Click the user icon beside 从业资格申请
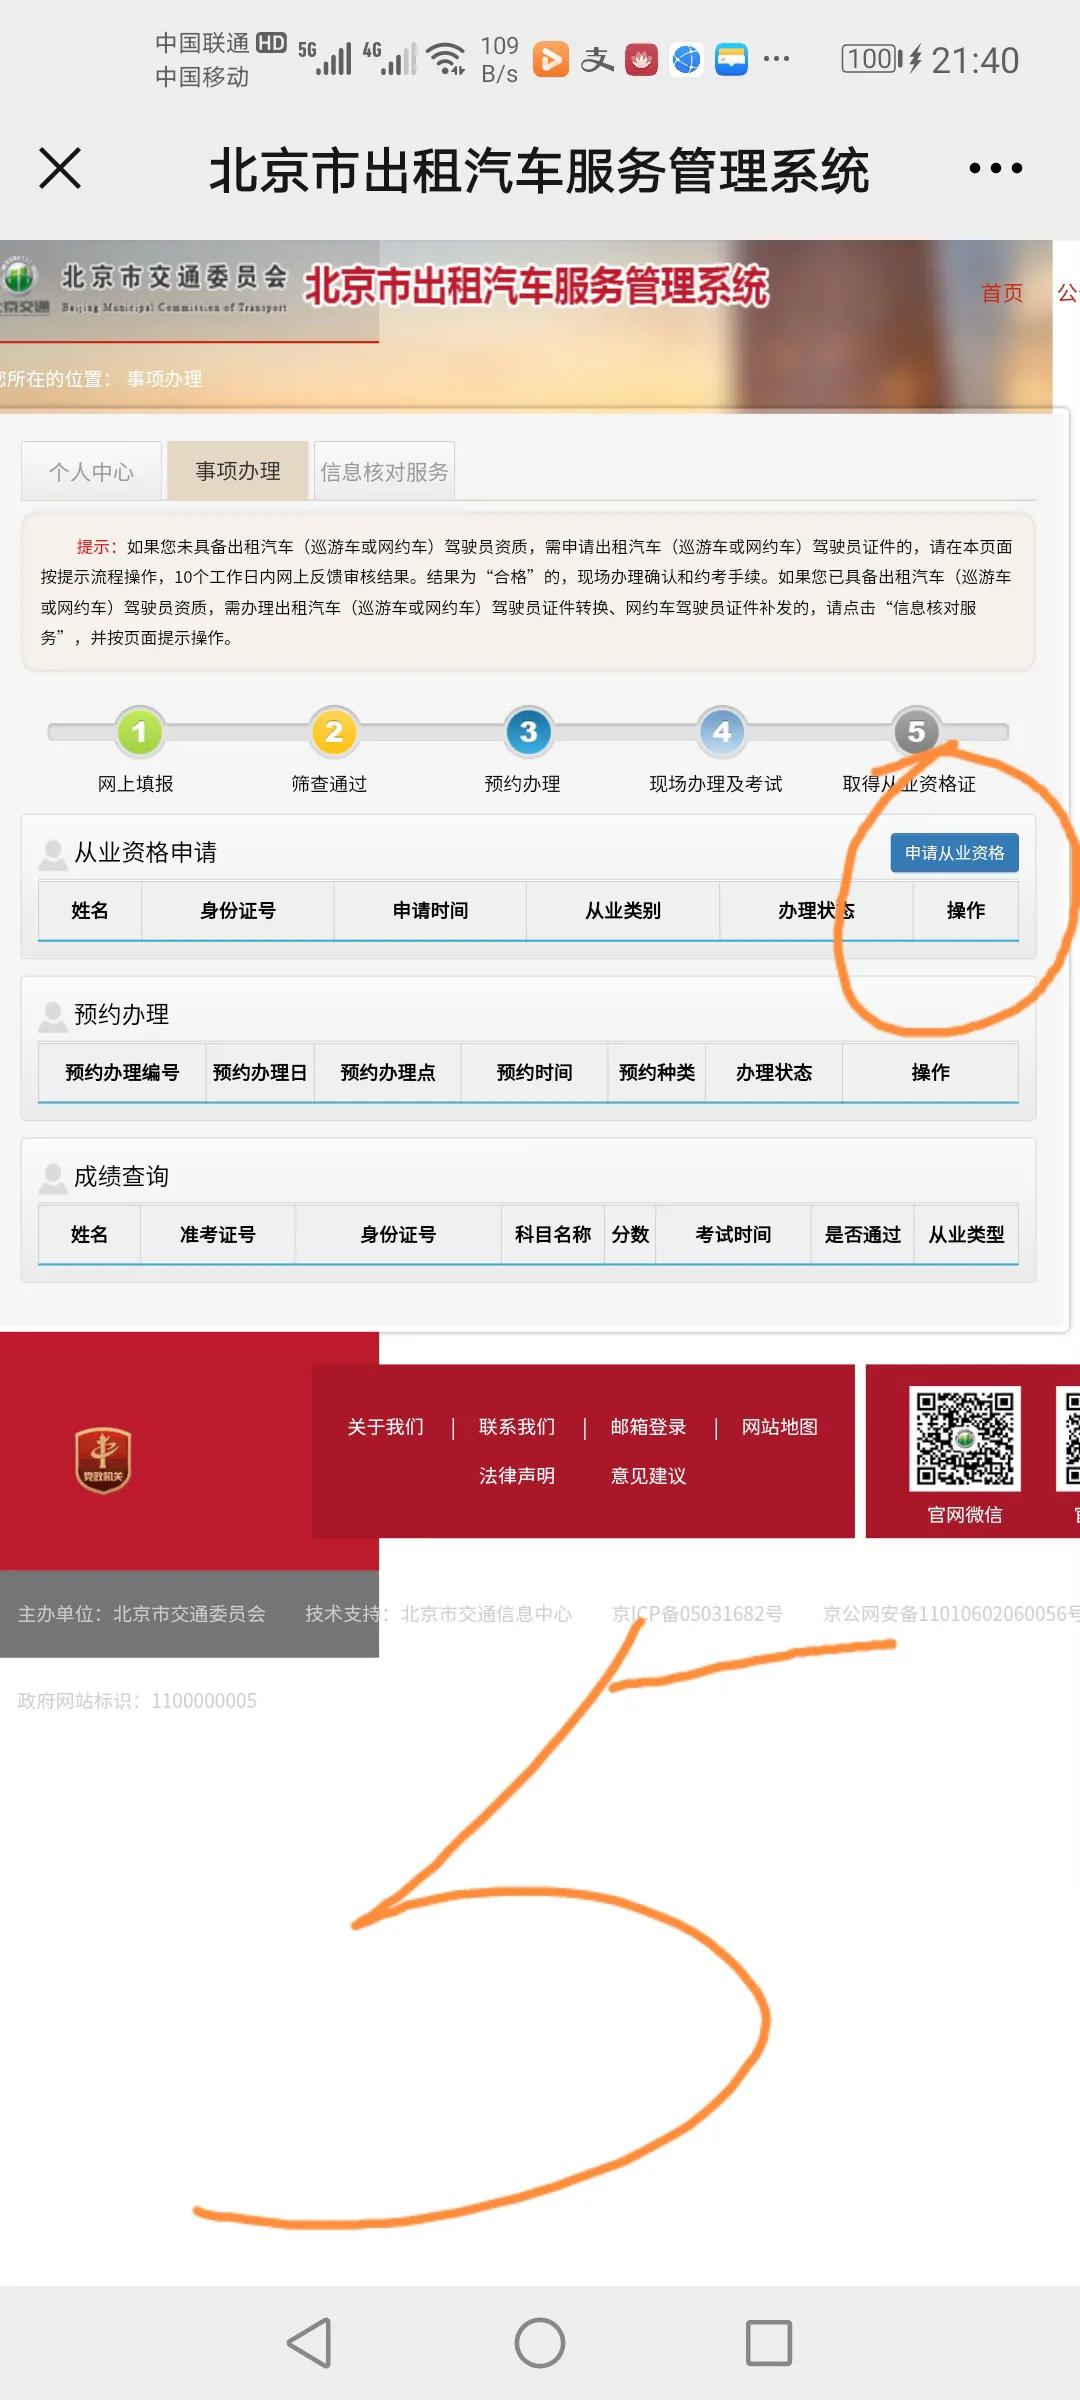 click(x=52, y=853)
